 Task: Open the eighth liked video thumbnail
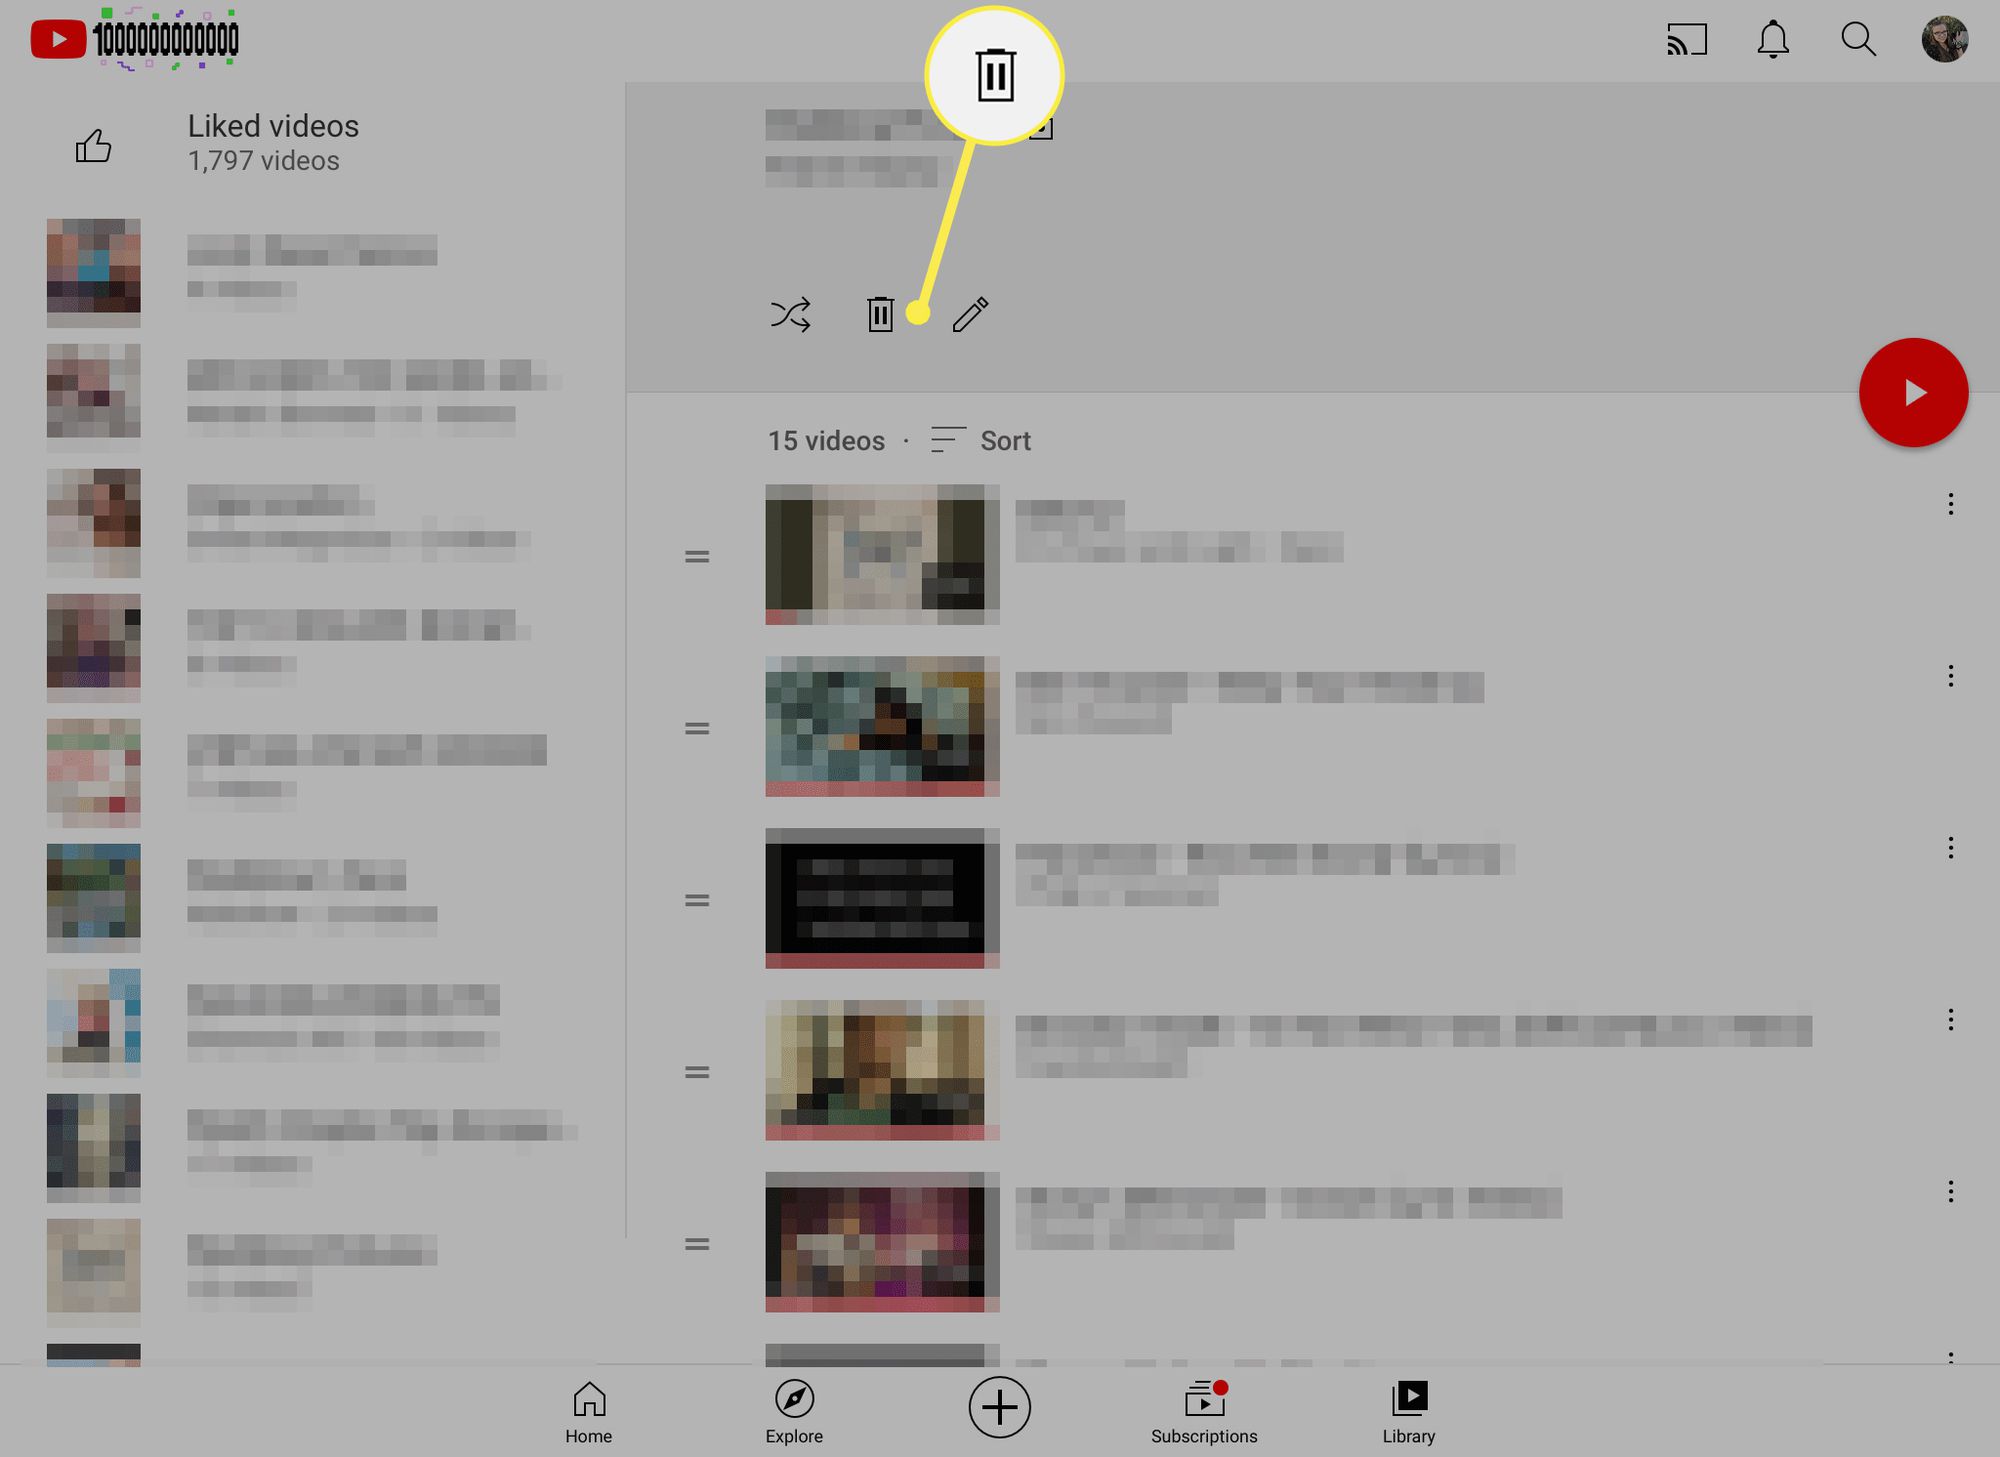[x=93, y=1148]
